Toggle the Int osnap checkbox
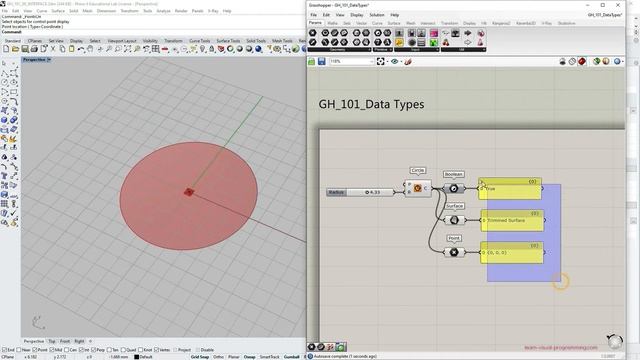This screenshot has height=360, width=640. [x=81, y=350]
